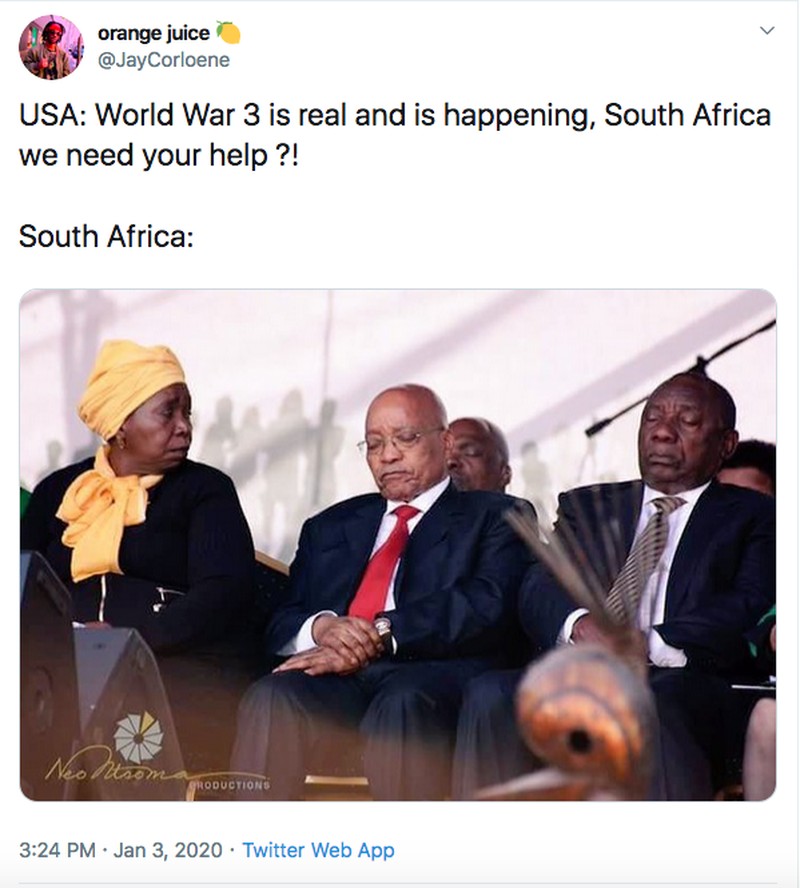
Task: Click the "South Africa:" caption line
Action: 106,237
